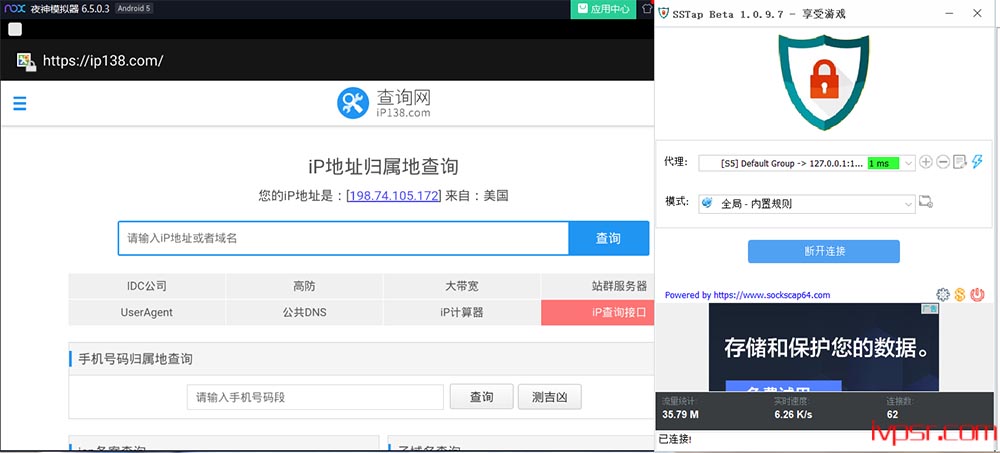
Task: Click the page icon beside the URL
Action: pyautogui.click(x=26, y=61)
